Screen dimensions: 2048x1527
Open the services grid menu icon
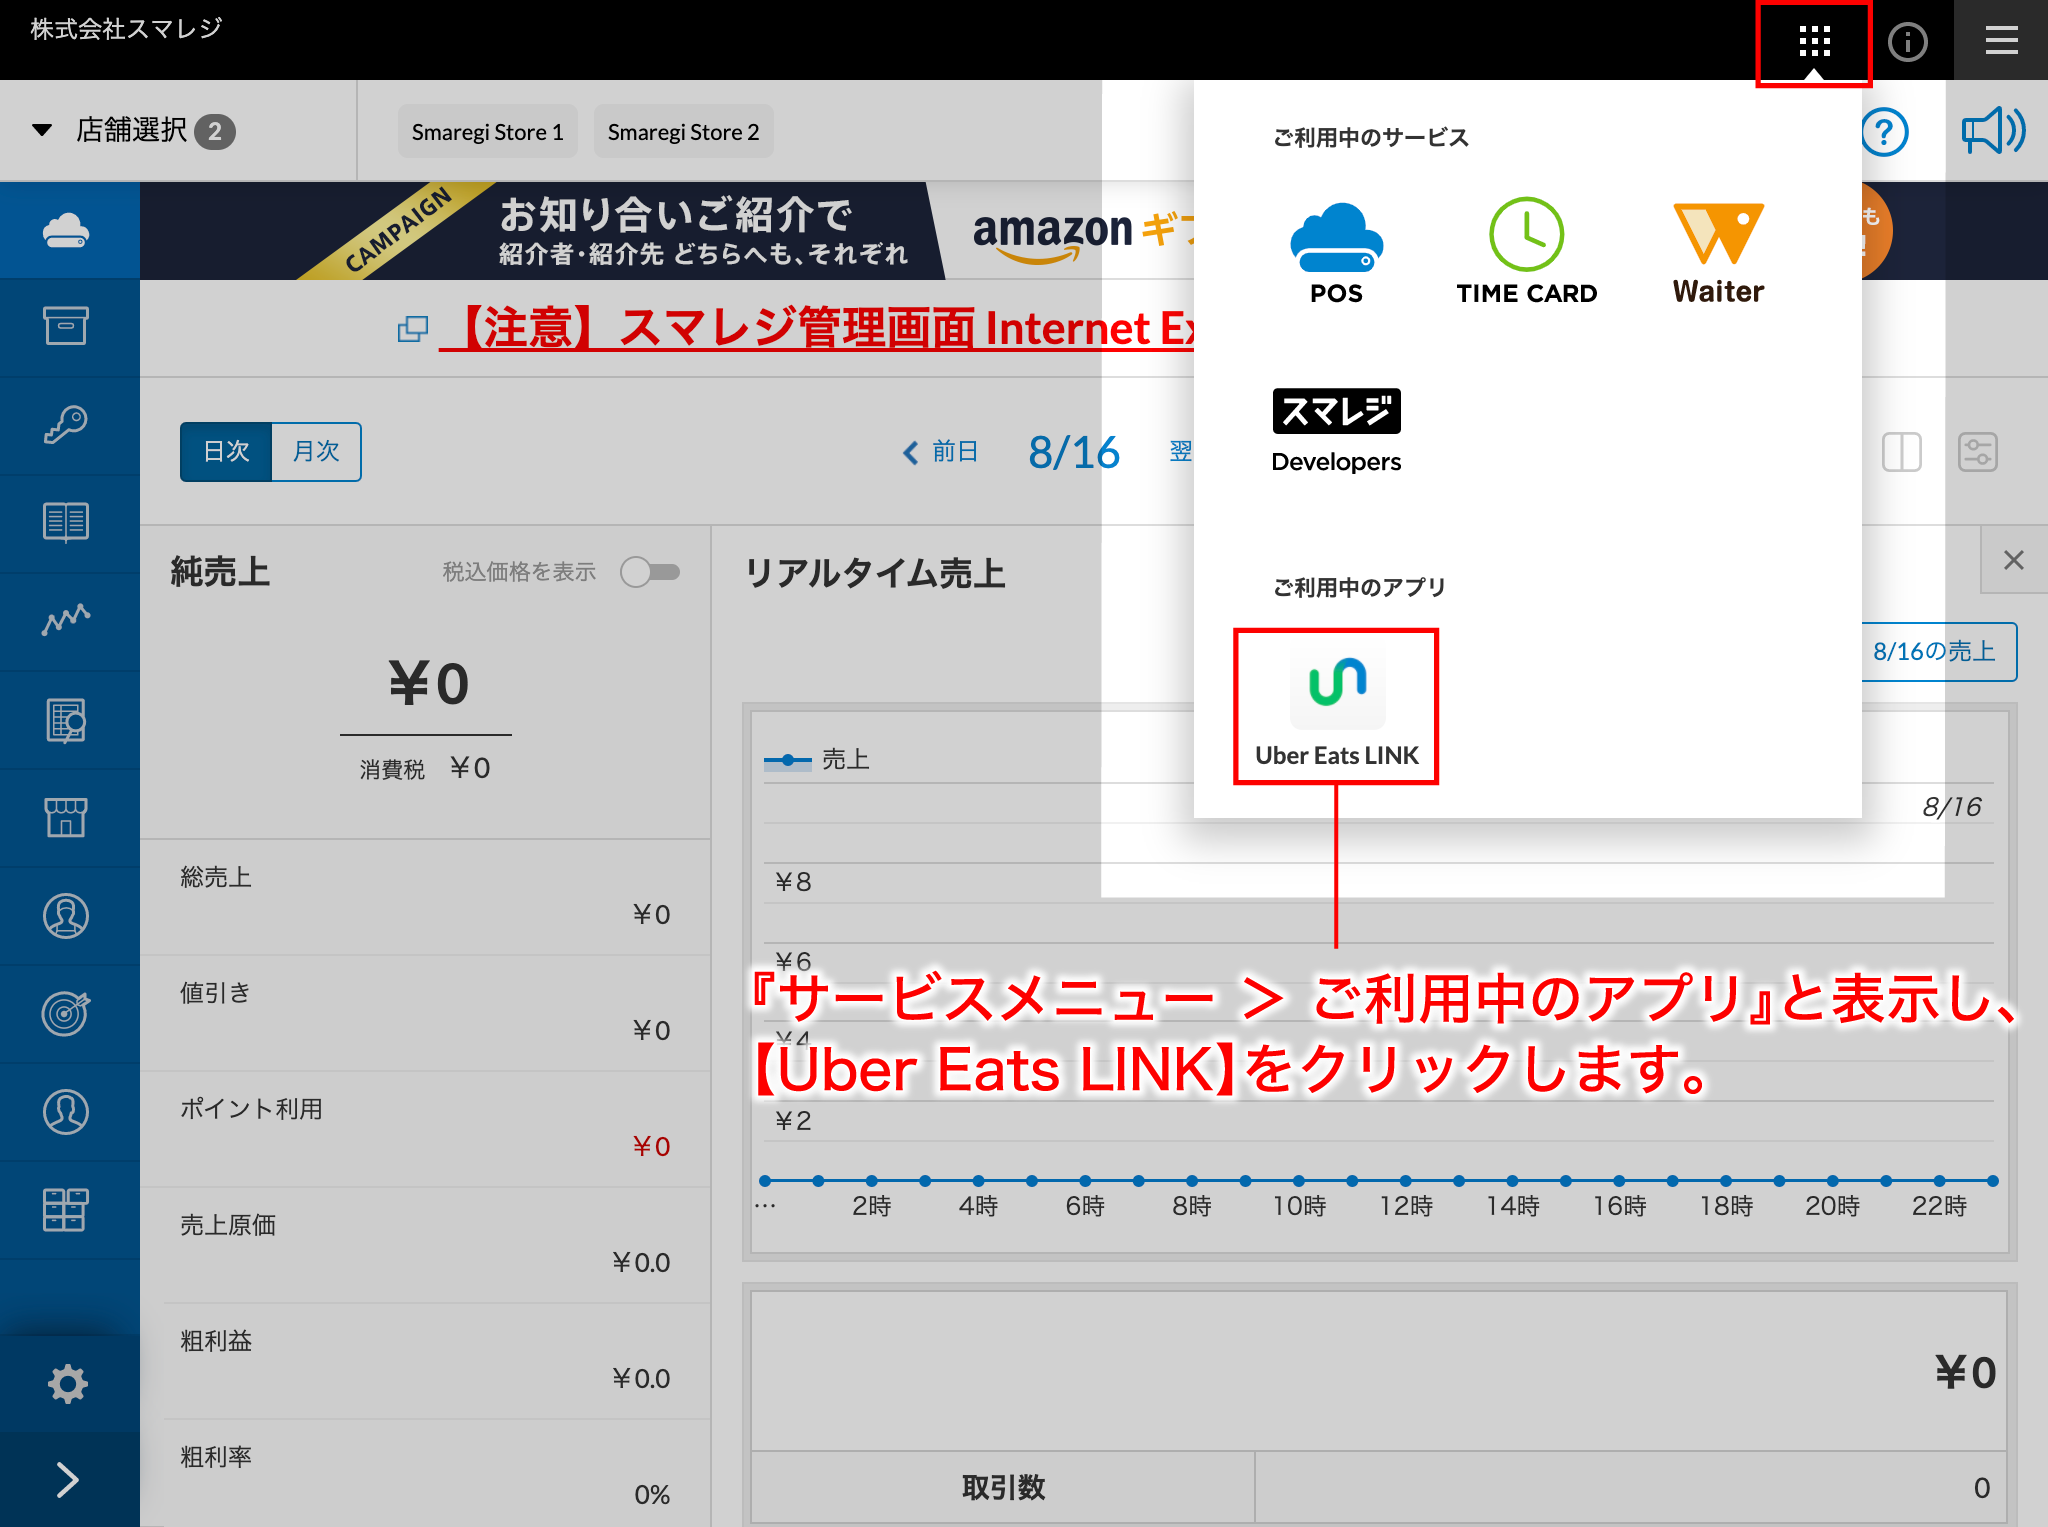(x=1814, y=42)
